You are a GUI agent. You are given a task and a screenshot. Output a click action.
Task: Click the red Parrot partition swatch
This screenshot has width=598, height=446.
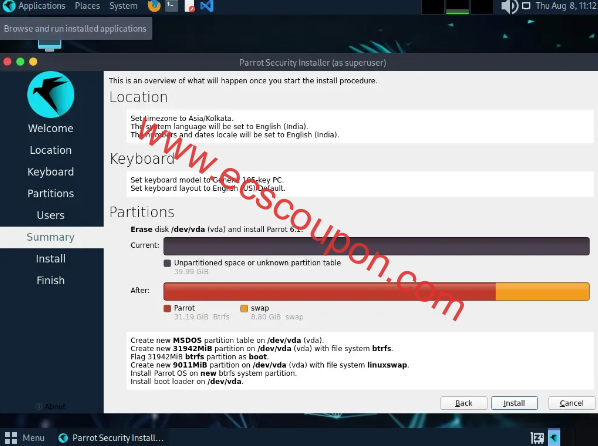click(x=167, y=308)
